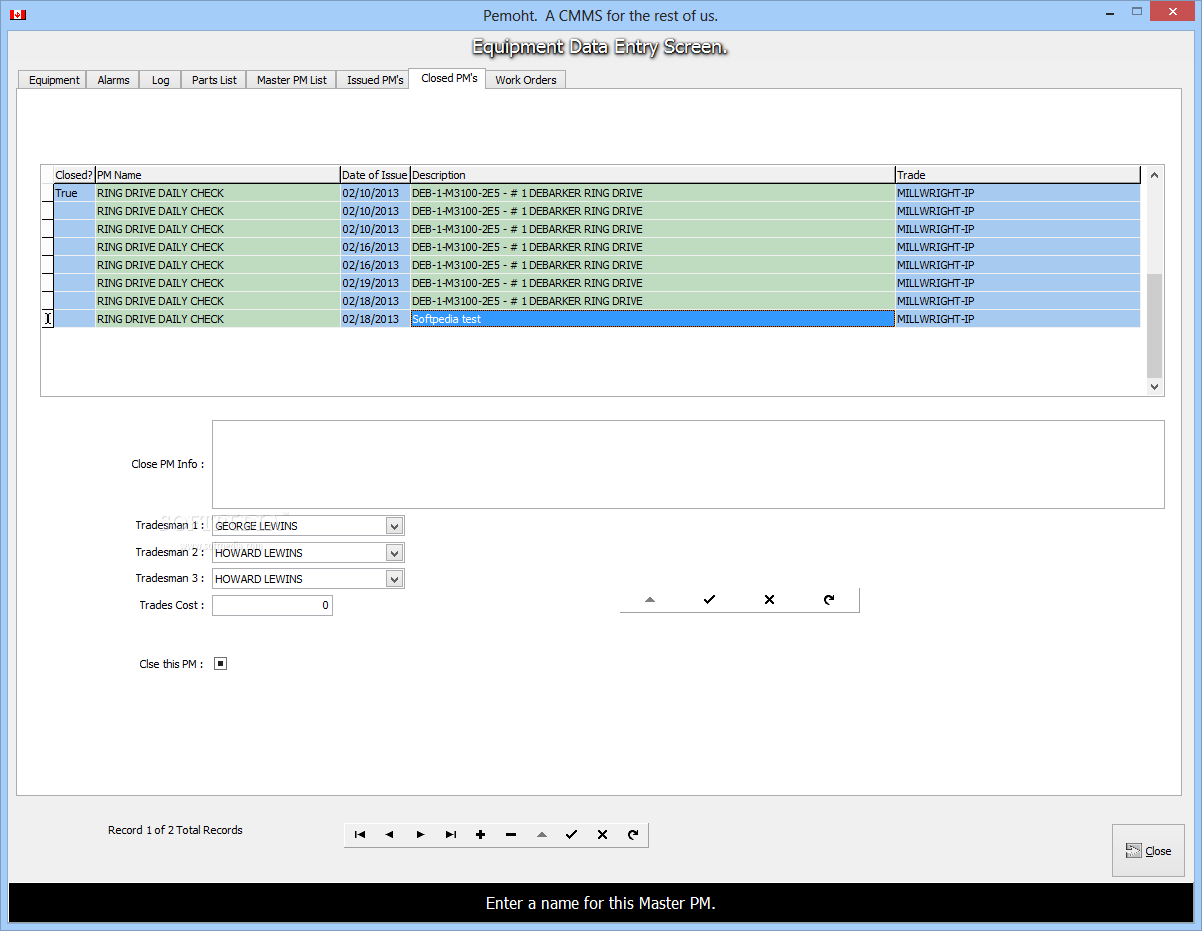The height and width of the screenshot is (931, 1202).
Task: Toggle the Clse this PM checkbox
Action: [x=221, y=663]
